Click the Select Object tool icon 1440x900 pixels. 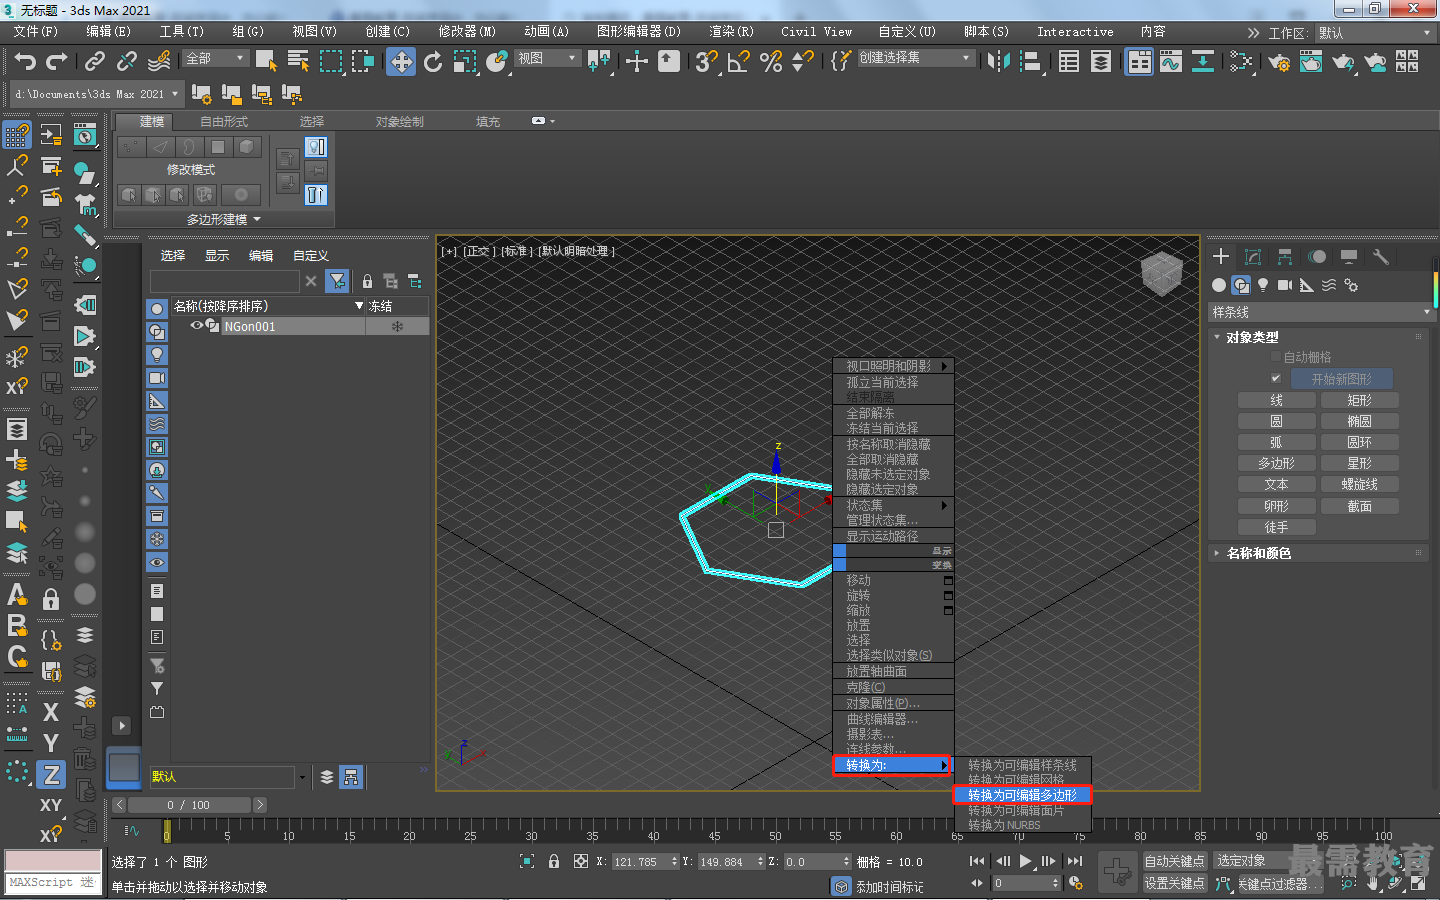[x=266, y=62]
